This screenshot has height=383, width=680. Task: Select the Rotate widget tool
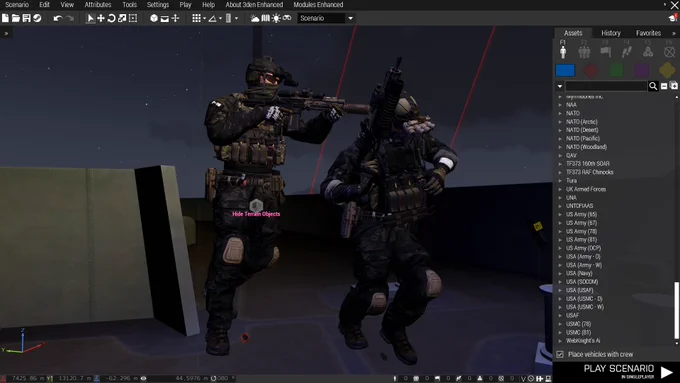click(x=111, y=18)
